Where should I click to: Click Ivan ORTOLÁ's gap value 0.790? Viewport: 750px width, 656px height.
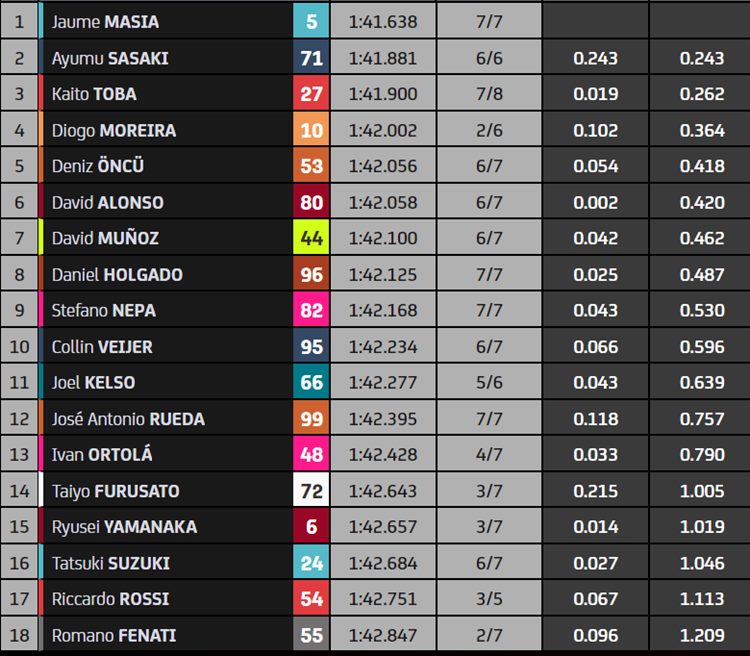(702, 455)
